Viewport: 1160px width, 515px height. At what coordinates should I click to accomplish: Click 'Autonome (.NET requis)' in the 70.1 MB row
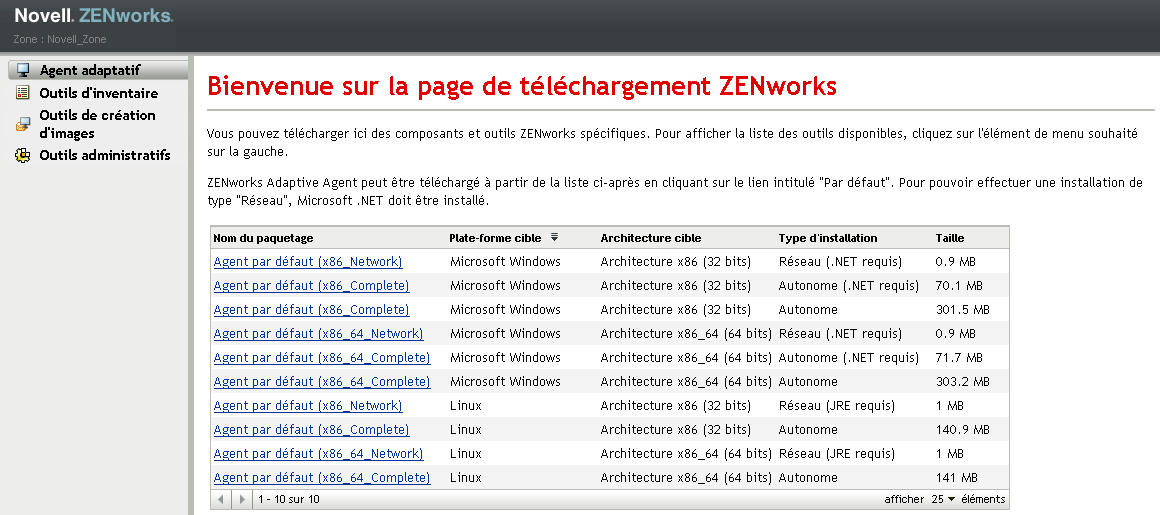(x=849, y=286)
